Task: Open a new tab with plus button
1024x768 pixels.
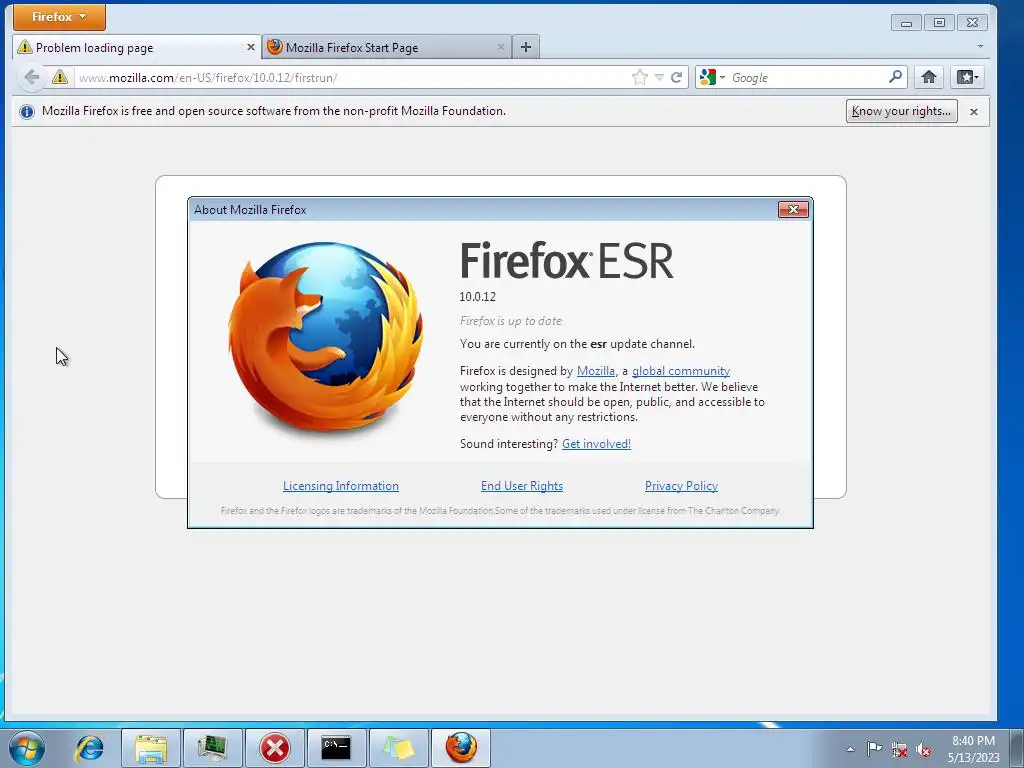Action: pyautogui.click(x=526, y=47)
